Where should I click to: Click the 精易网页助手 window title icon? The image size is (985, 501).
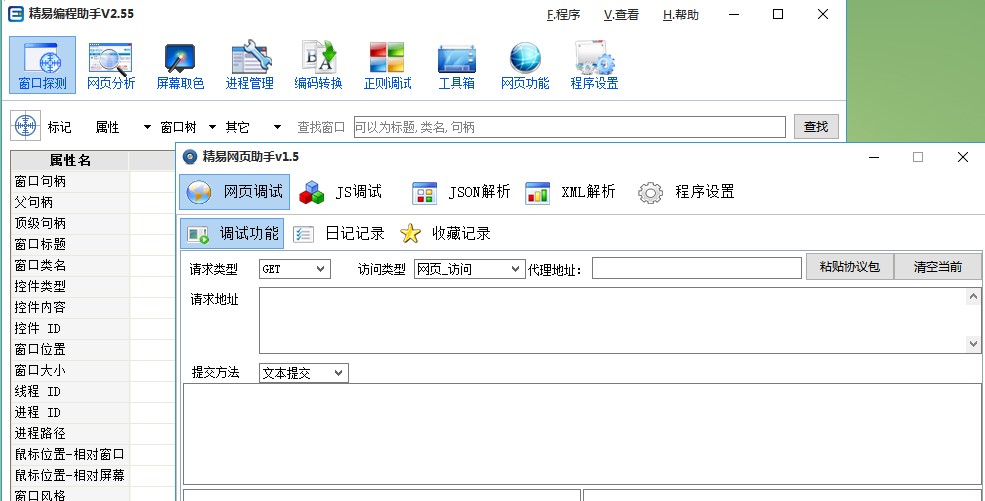[x=190, y=156]
